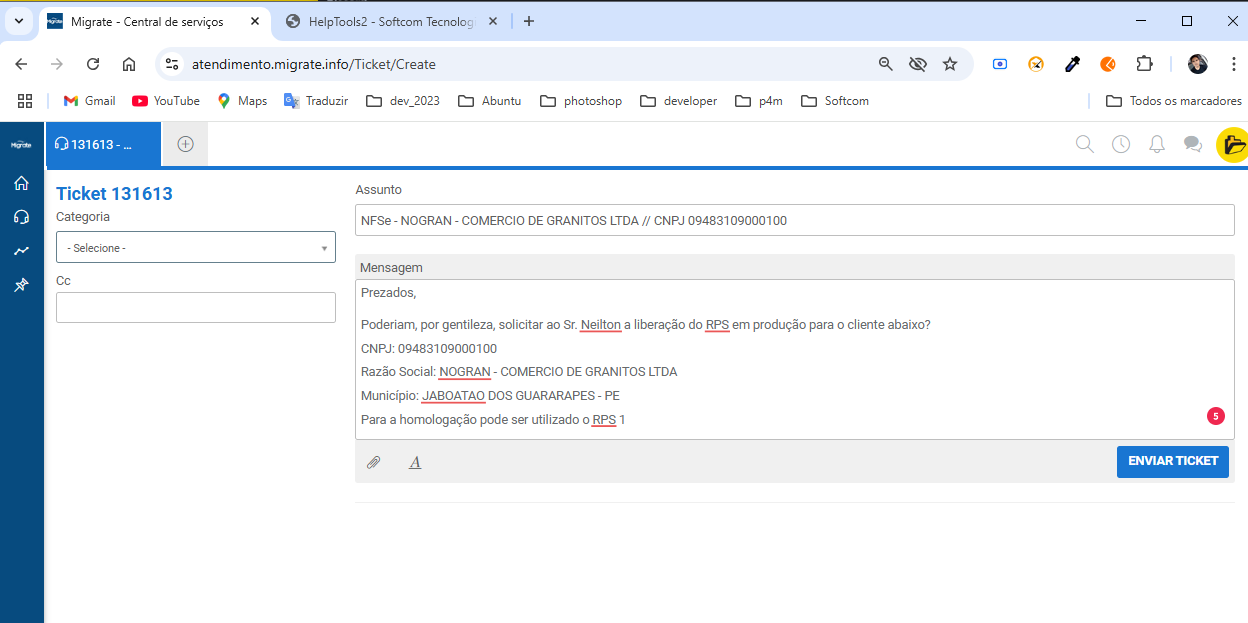1248x623 pixels.
Task: Open the notifications bell icon
Action: 1156,144
